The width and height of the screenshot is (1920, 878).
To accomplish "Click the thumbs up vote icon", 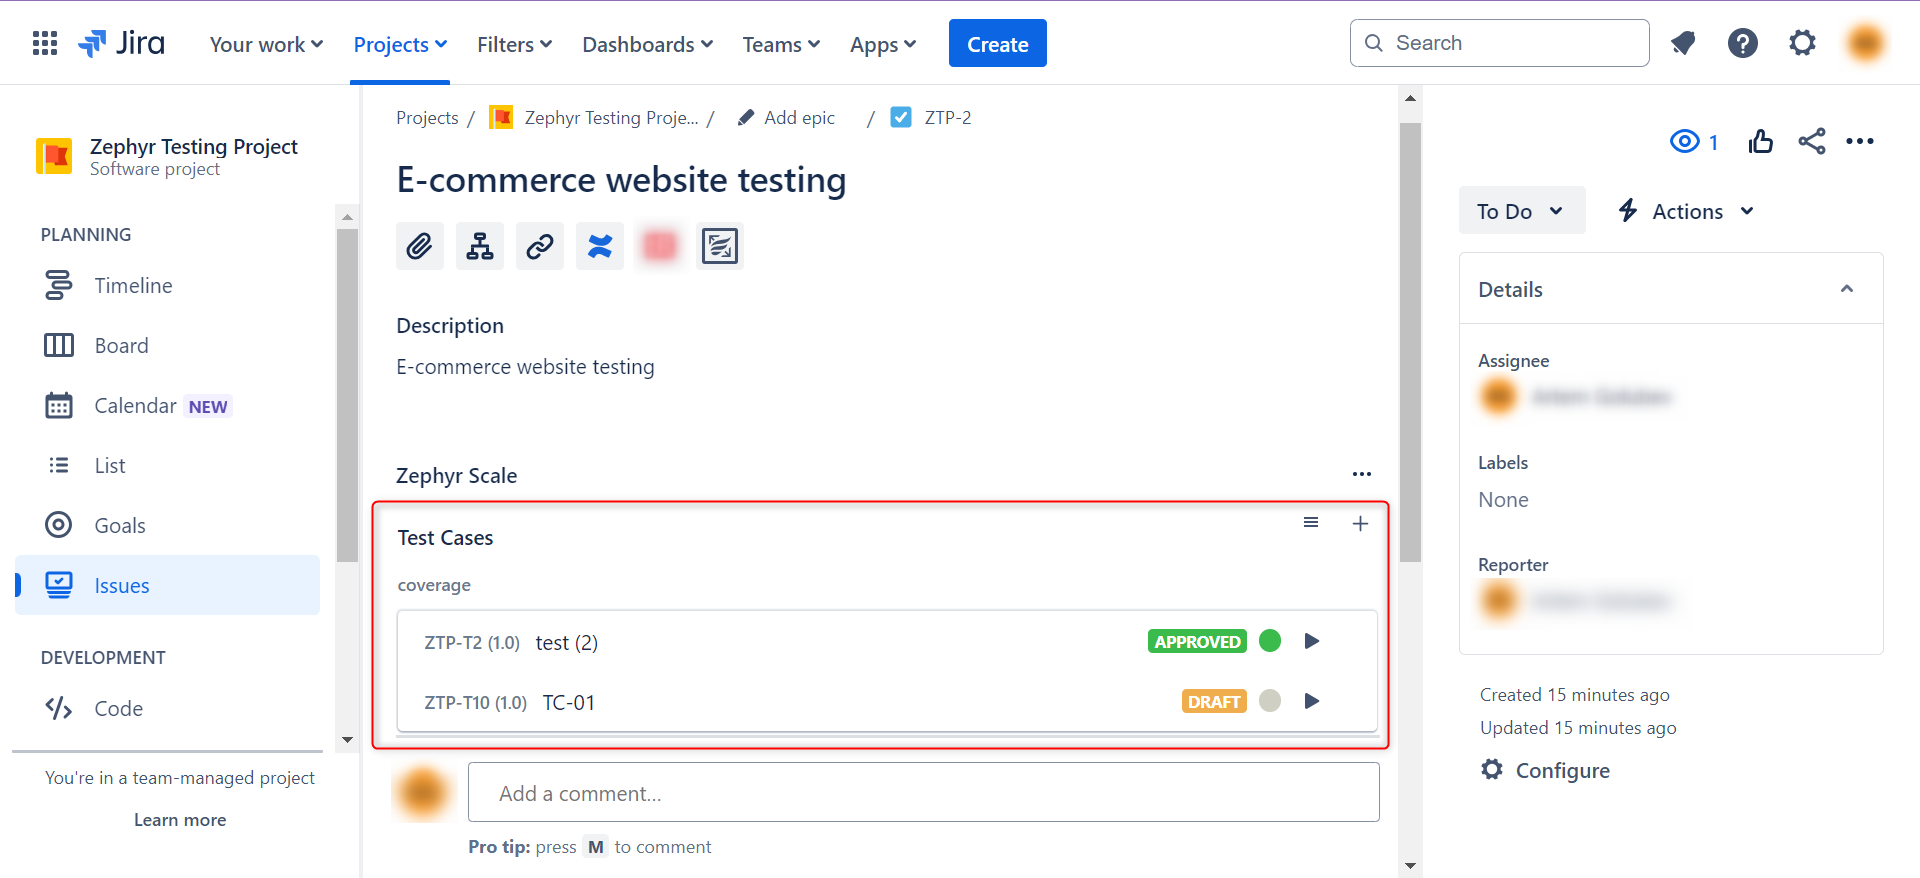I will click(1761, 142).
